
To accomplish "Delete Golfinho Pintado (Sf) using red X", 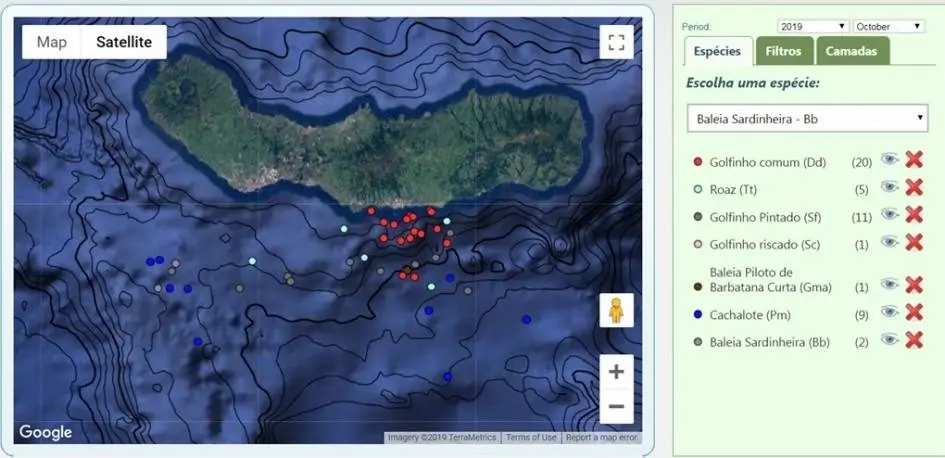I will click(913, 215).
